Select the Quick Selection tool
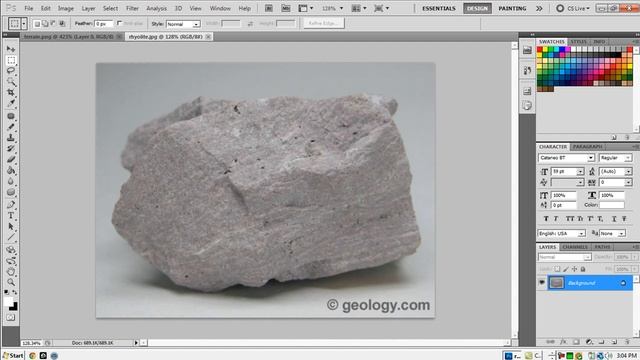Screen dimensions: 640x360 11,82
